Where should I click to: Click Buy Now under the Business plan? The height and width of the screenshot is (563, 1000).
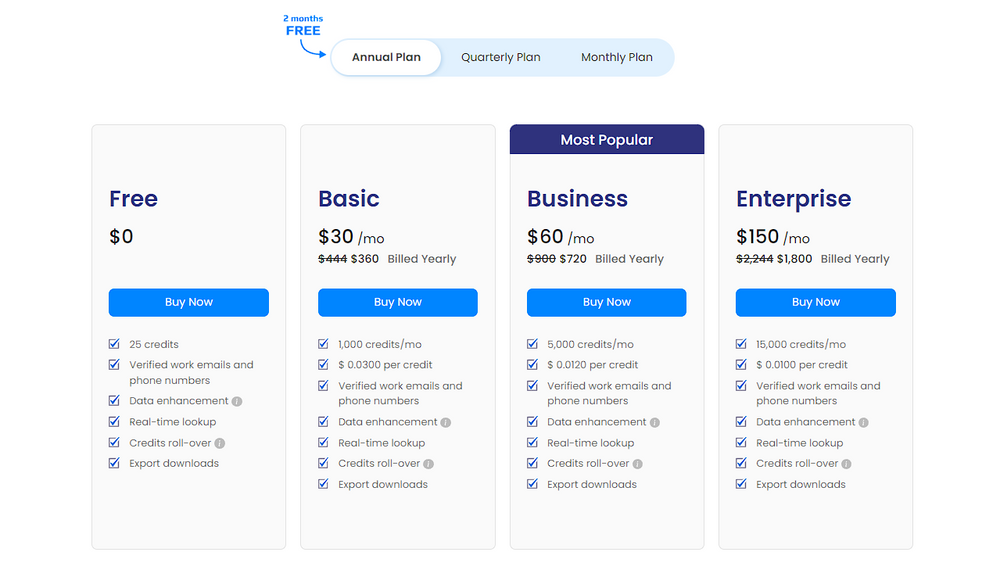tap(607, 302)
